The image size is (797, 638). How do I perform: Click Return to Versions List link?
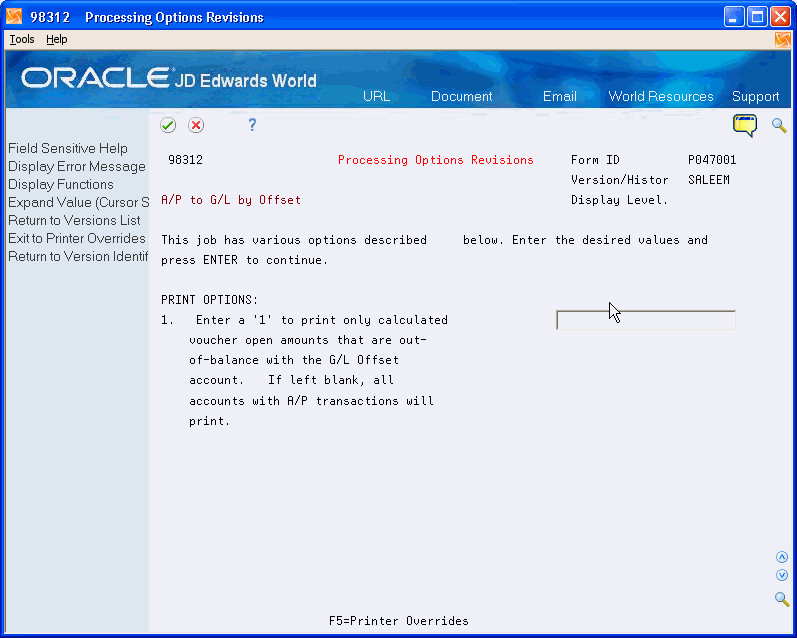74,221
